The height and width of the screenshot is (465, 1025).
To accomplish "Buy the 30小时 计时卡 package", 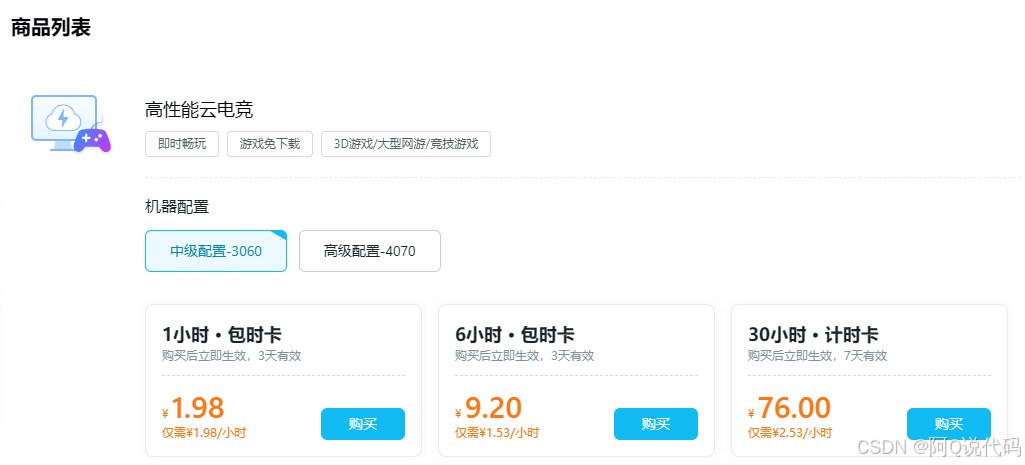I will click(948, 424).
